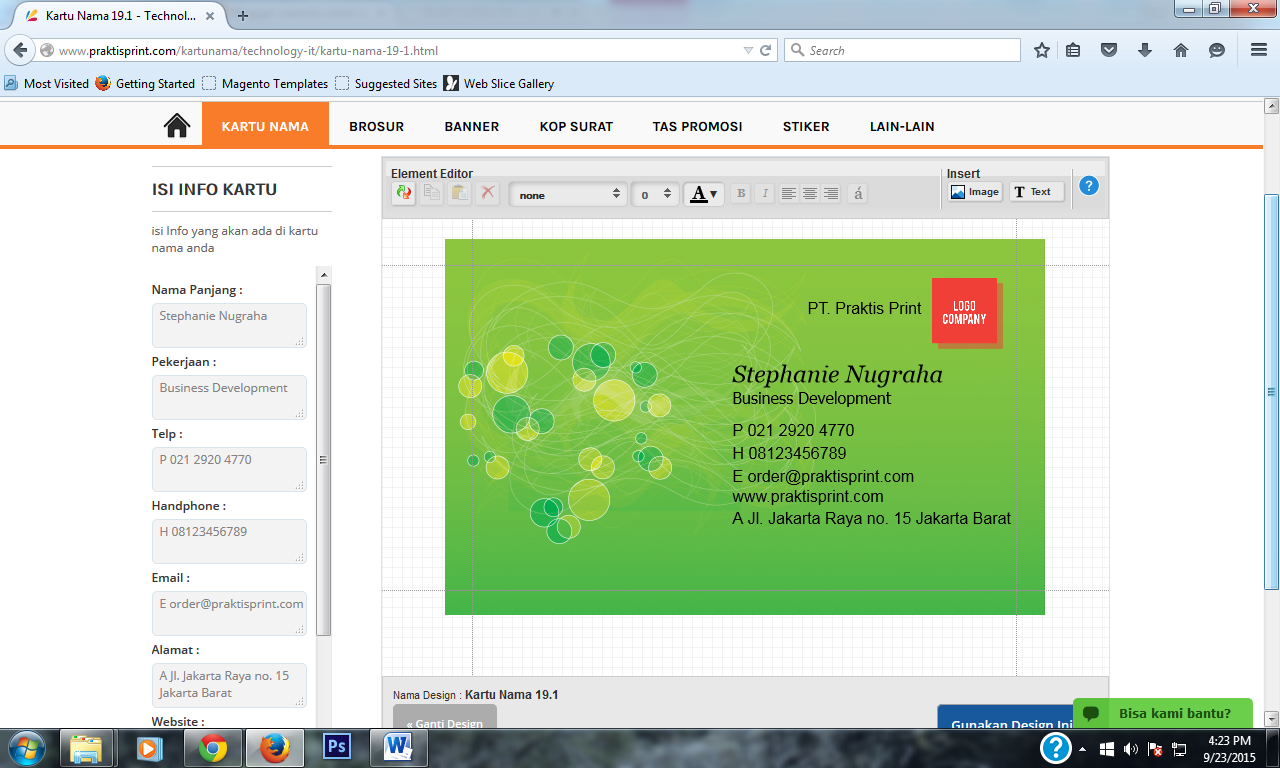Open the 'Most Visited' bookmarks folder
The height and width of the screenshot is (768, 1280).
[47, 84]
